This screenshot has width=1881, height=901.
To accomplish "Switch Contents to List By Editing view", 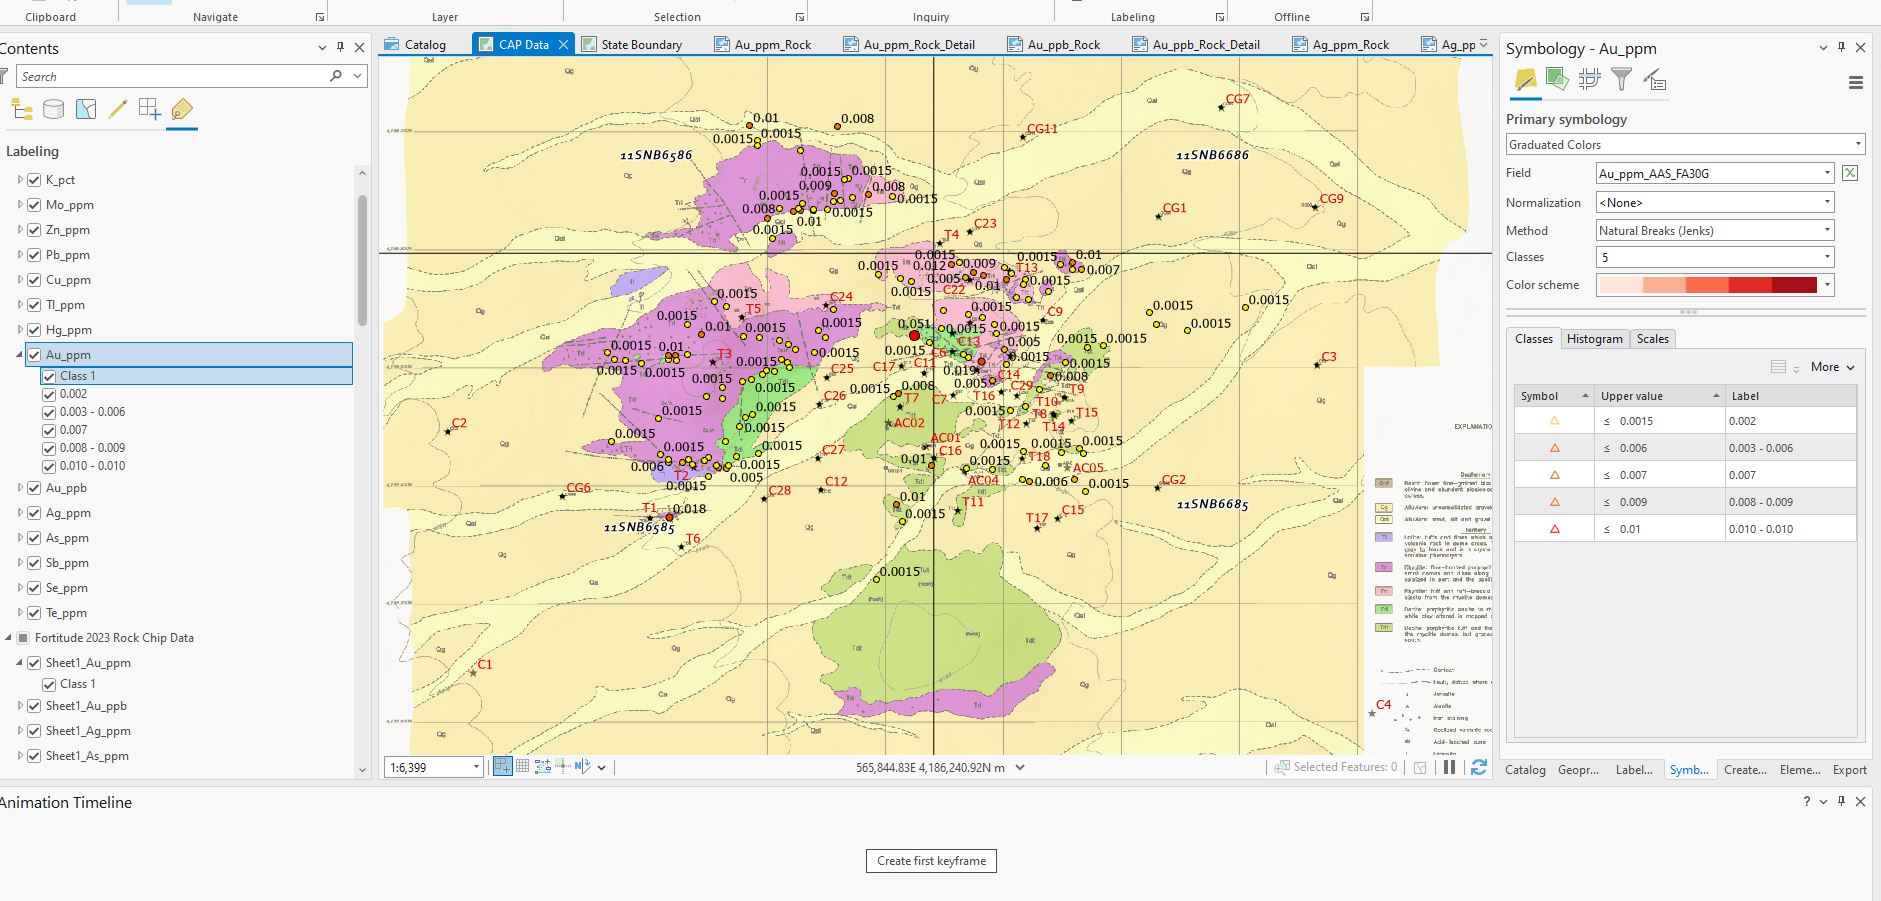I will (x=118, y=109).
